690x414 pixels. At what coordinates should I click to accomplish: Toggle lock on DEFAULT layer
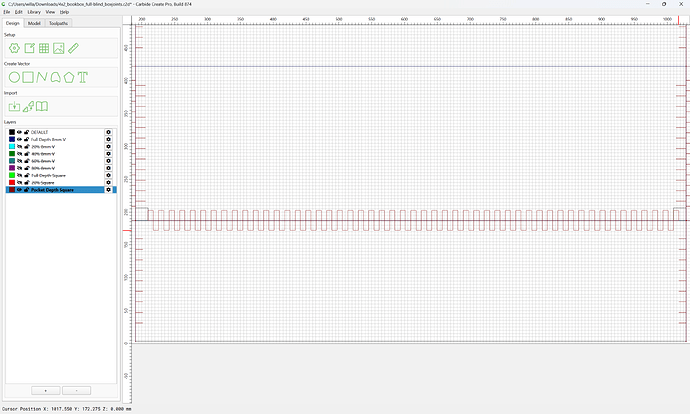click(26, 132)
